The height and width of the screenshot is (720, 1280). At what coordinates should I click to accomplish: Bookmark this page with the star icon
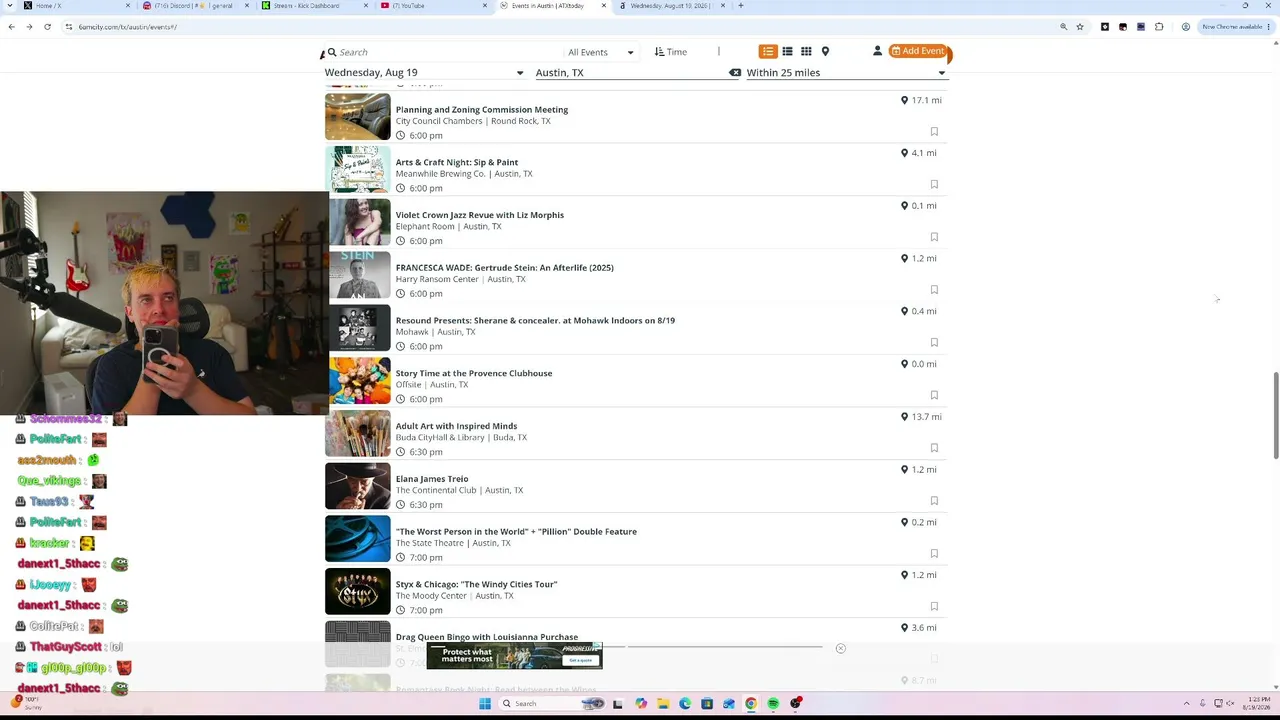click(1080, 27)
